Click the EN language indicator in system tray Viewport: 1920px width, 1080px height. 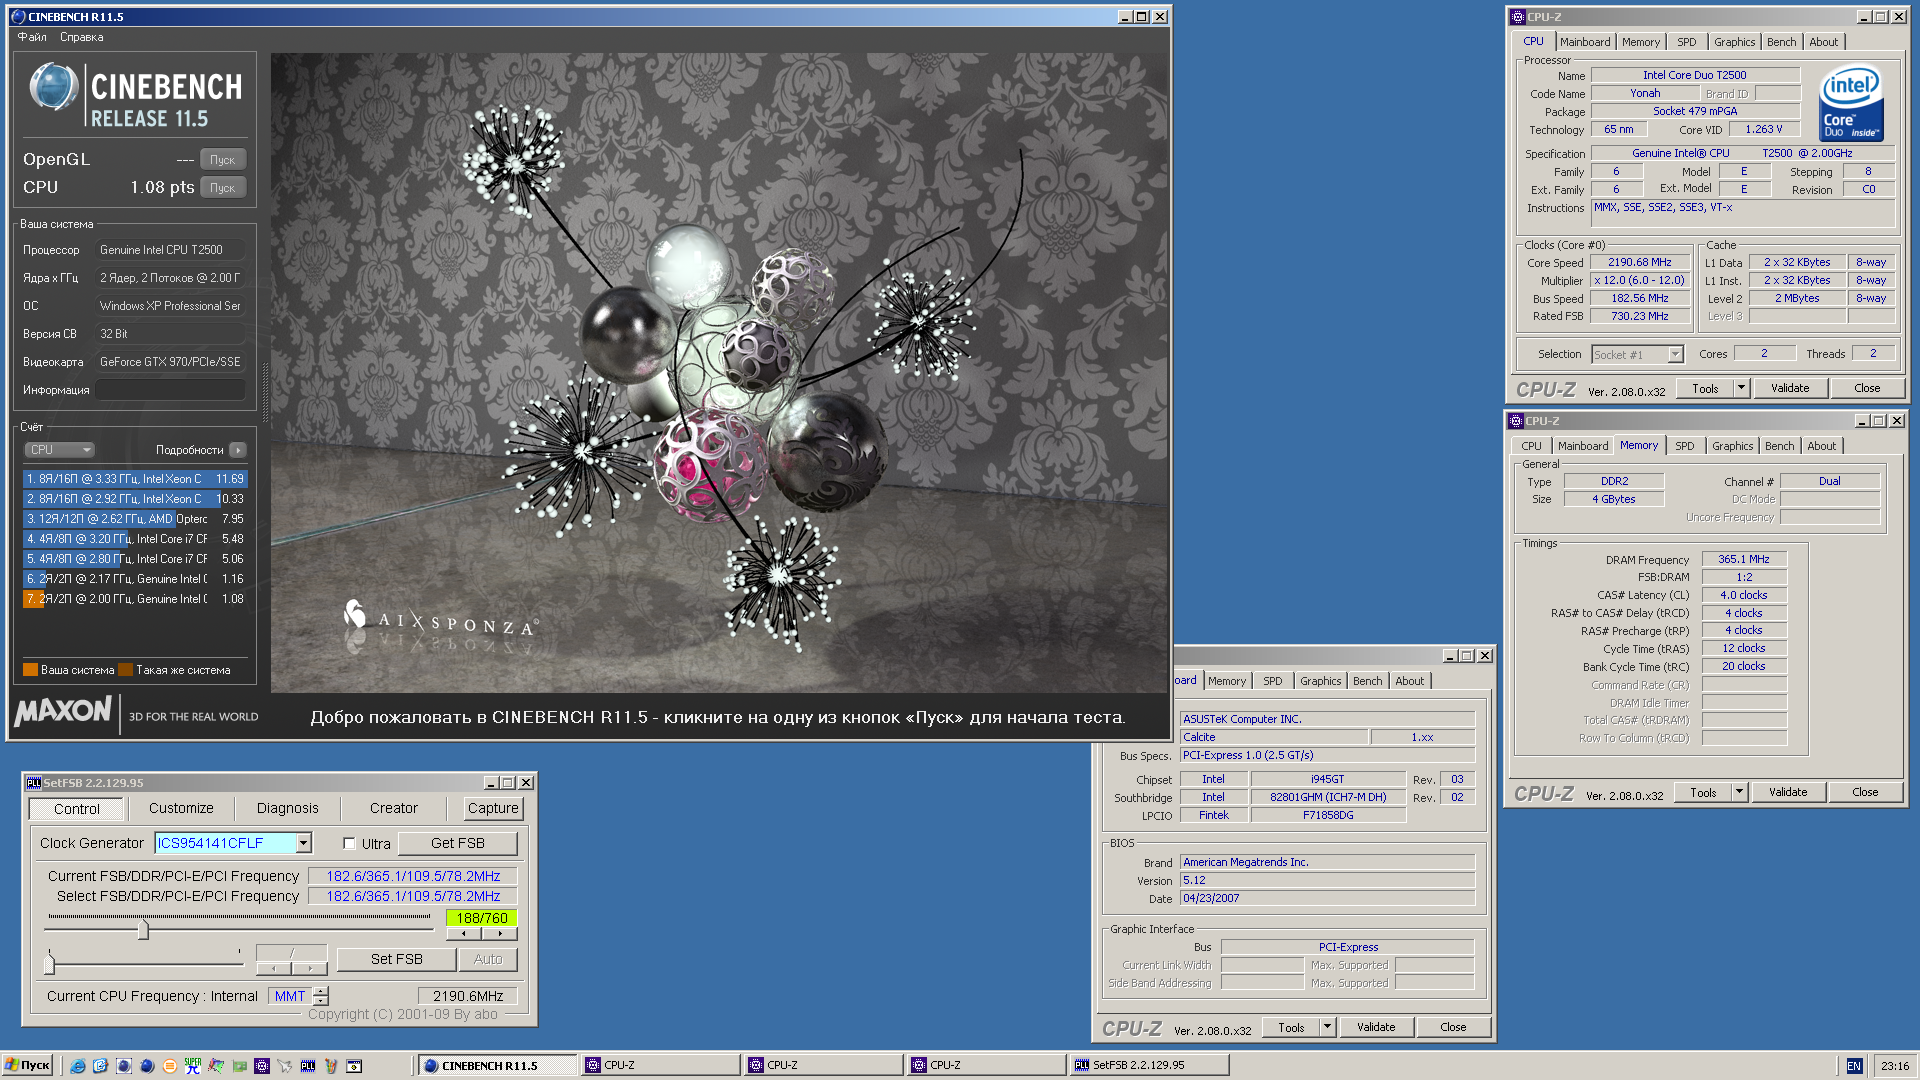1854,1066
